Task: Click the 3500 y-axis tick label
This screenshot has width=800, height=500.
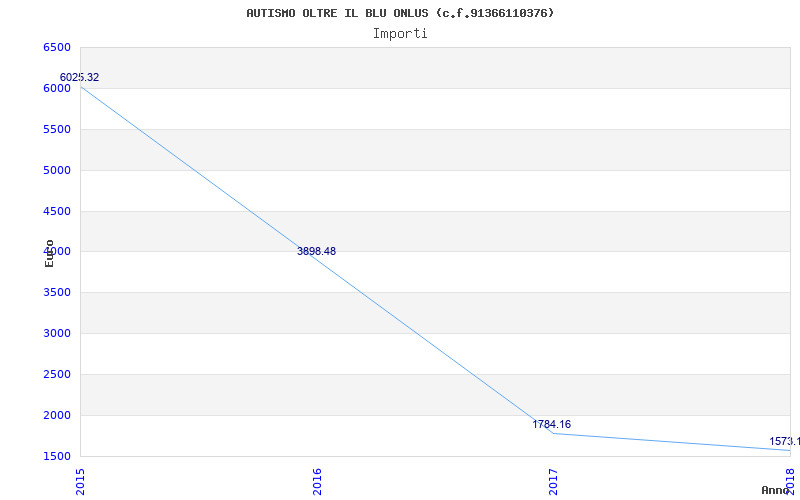Action: click(57, 293)
